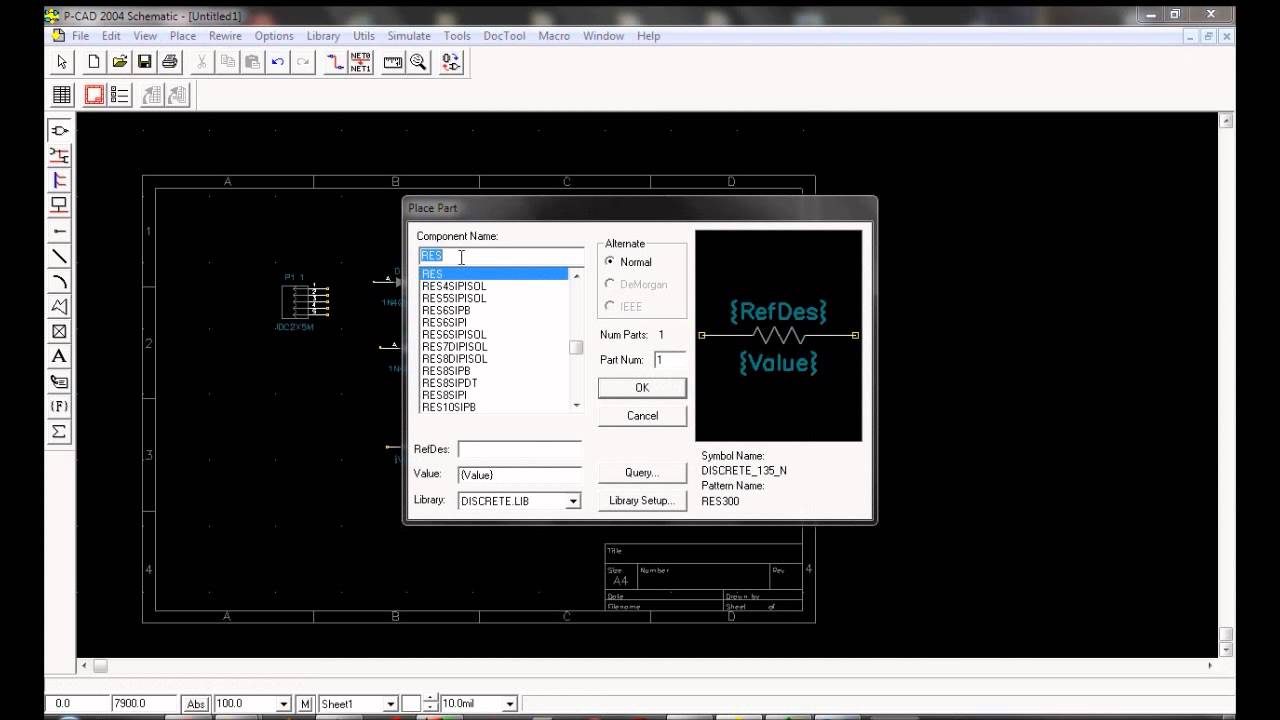Click the magnifier zoom icon
Viewport: 1280px width, 720px height.
coord(418,62)
